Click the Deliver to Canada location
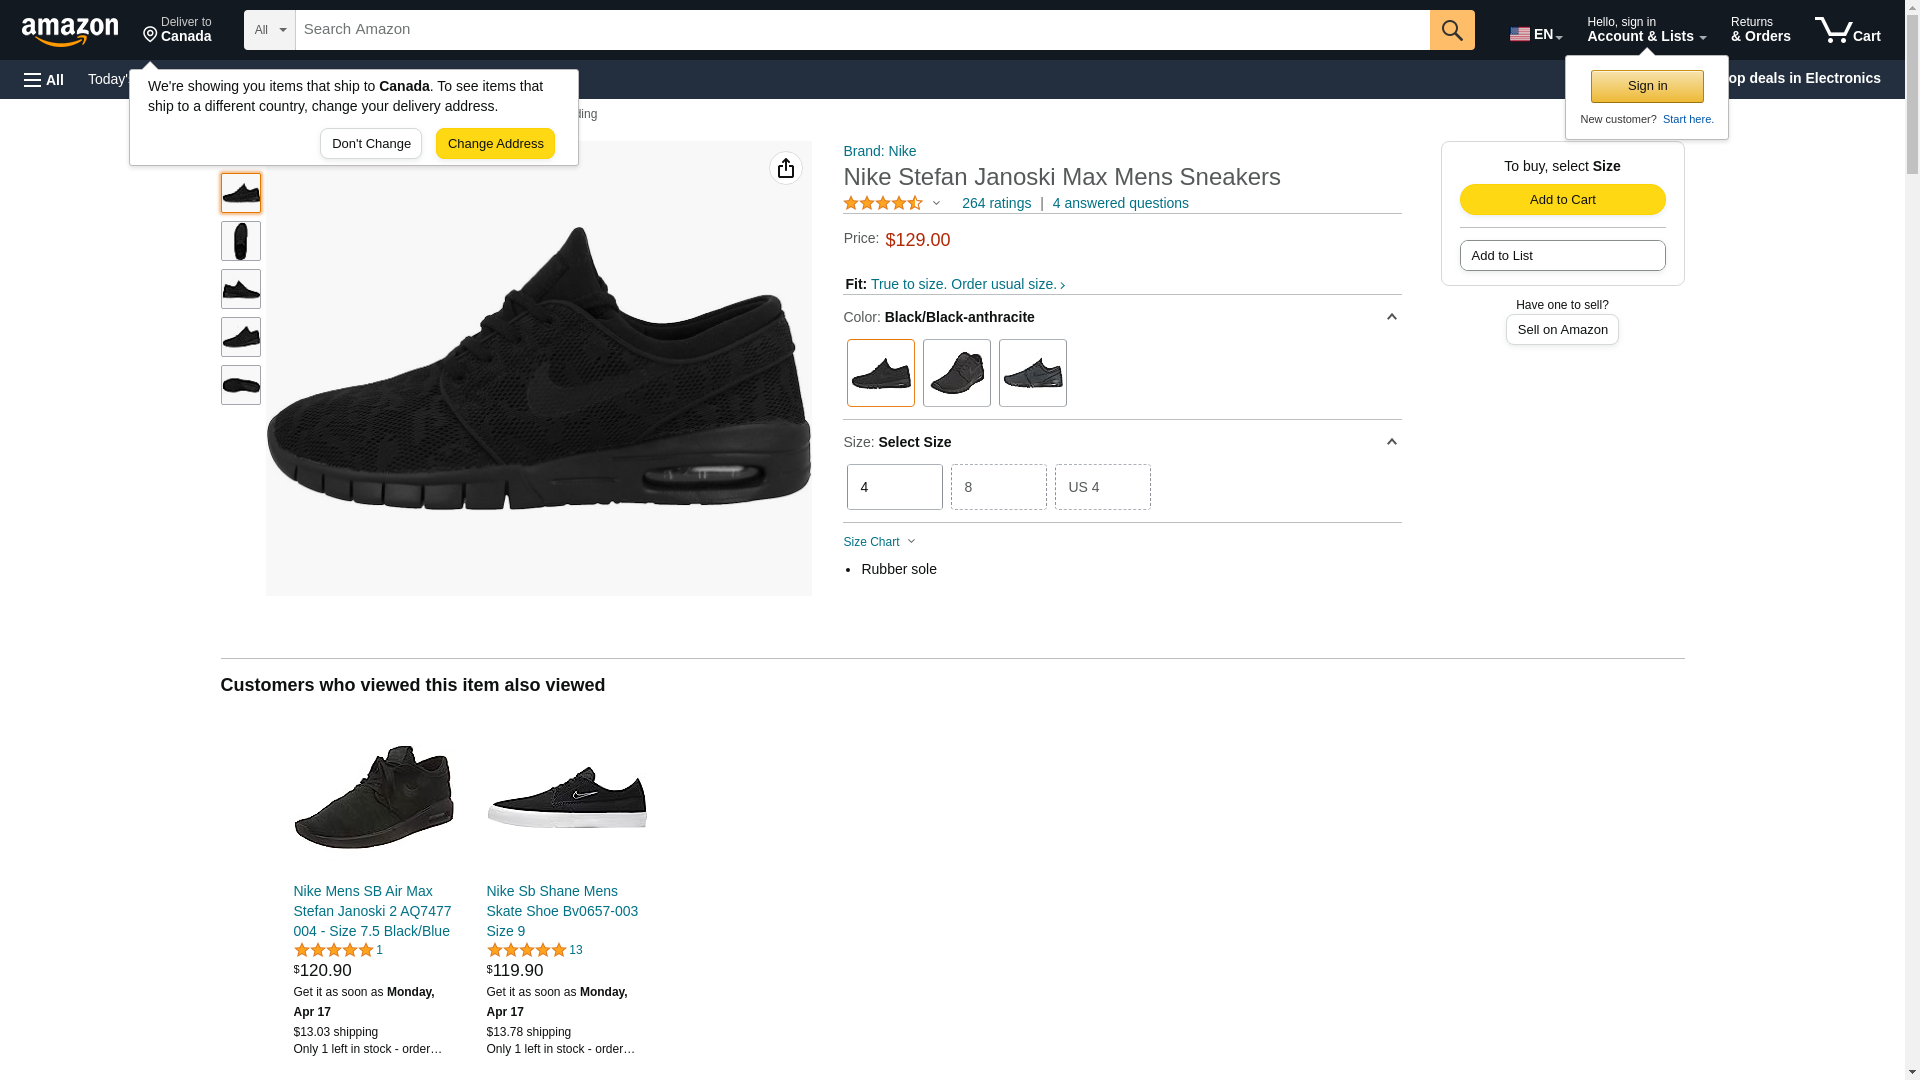 (x=177, y=30)
